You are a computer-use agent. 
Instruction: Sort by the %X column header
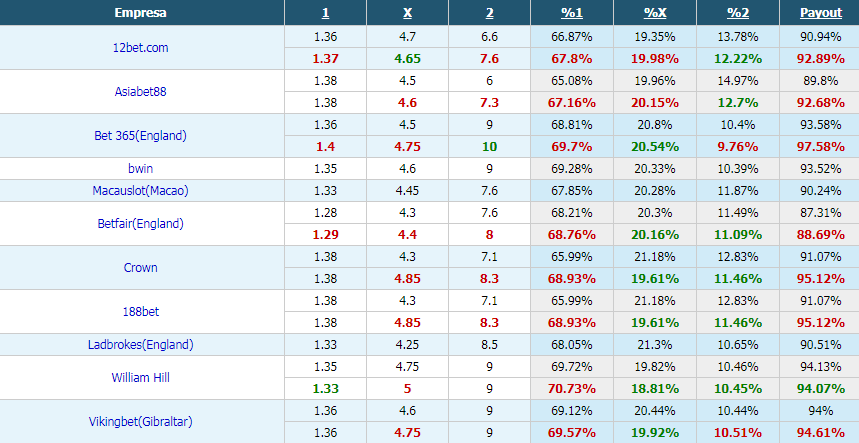(x=655, y=13)
